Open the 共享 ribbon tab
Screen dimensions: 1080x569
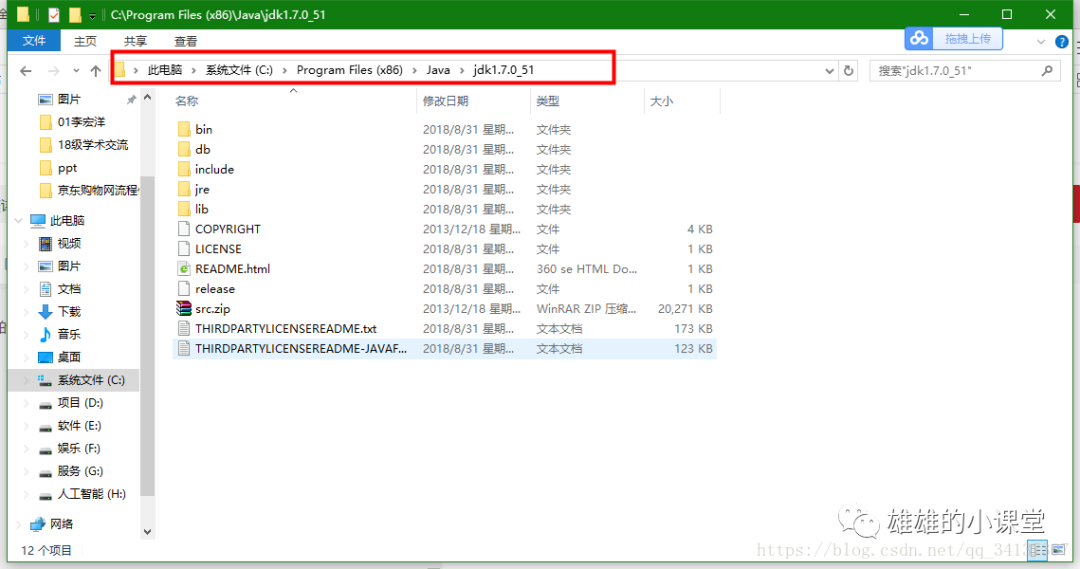[x=136, y=41]
